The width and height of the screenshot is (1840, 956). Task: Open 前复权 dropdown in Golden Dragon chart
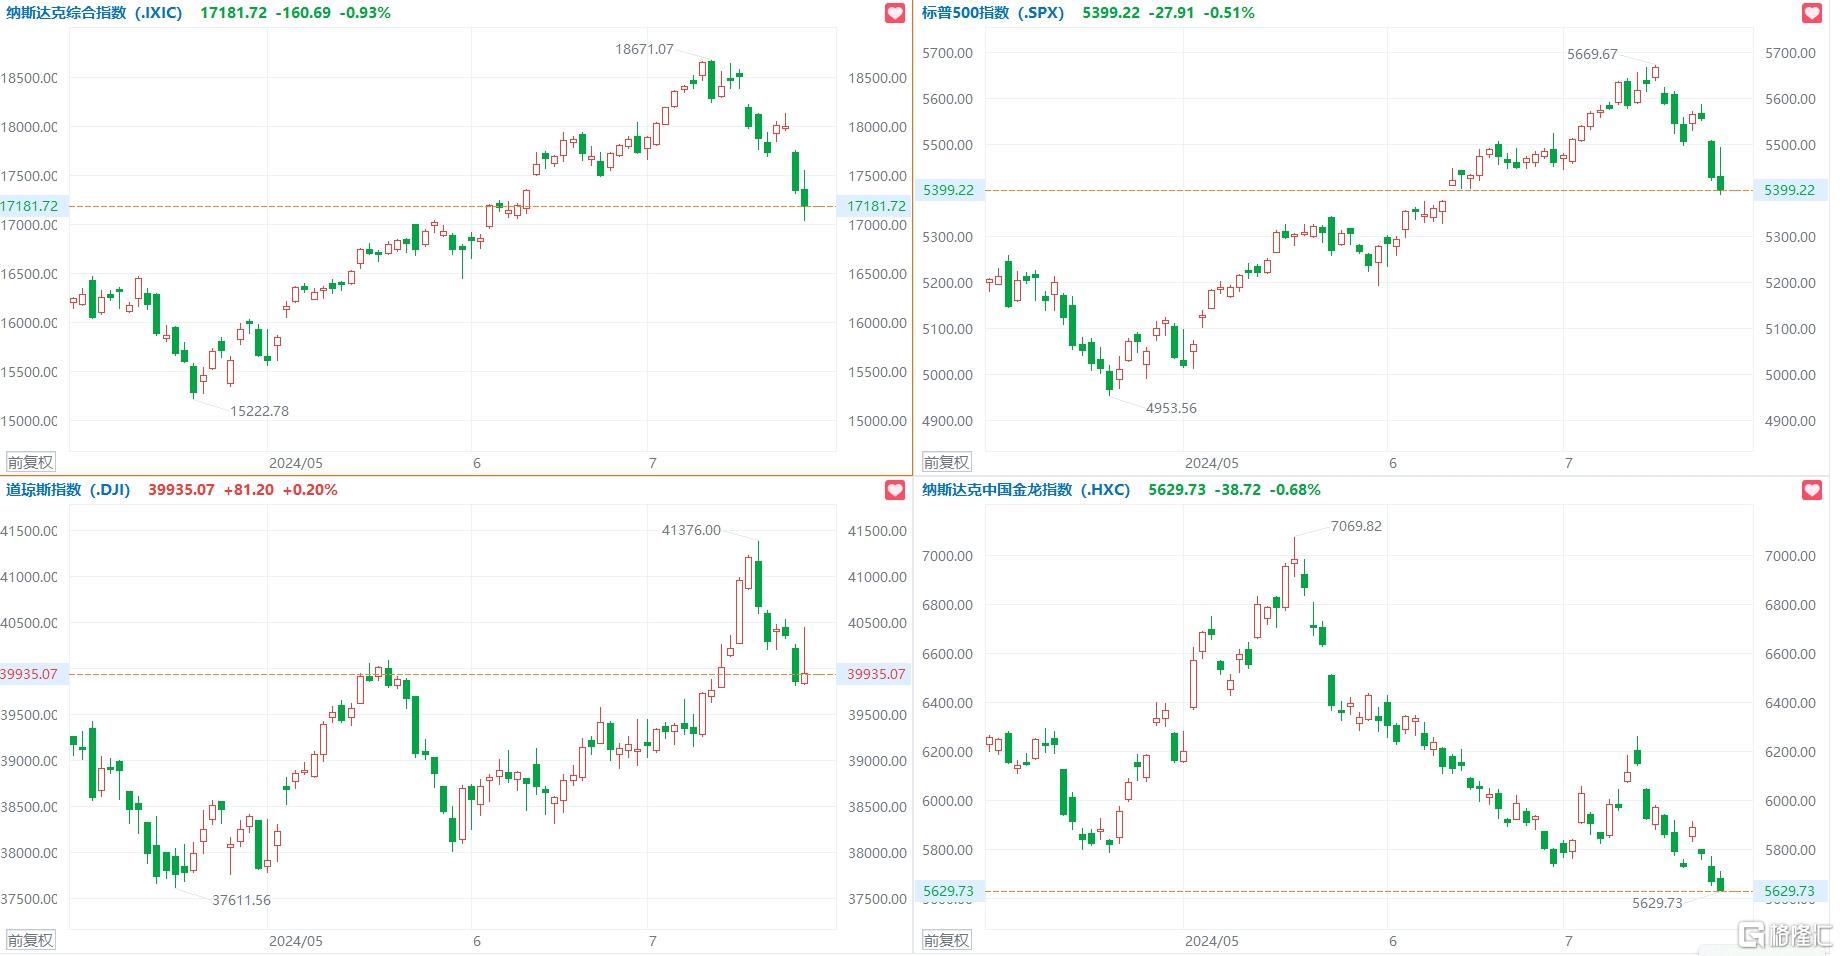(946, 940)
